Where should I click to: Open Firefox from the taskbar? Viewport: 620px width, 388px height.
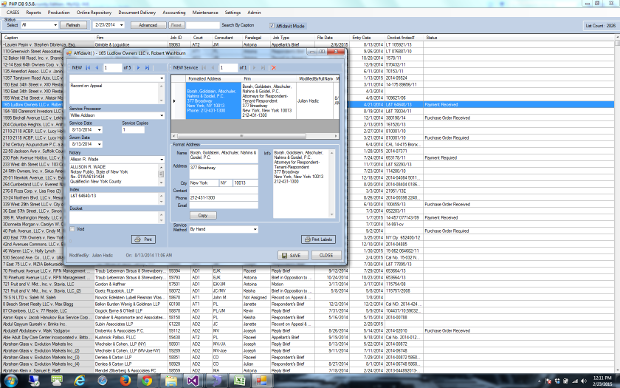click(x=125, y=380)
